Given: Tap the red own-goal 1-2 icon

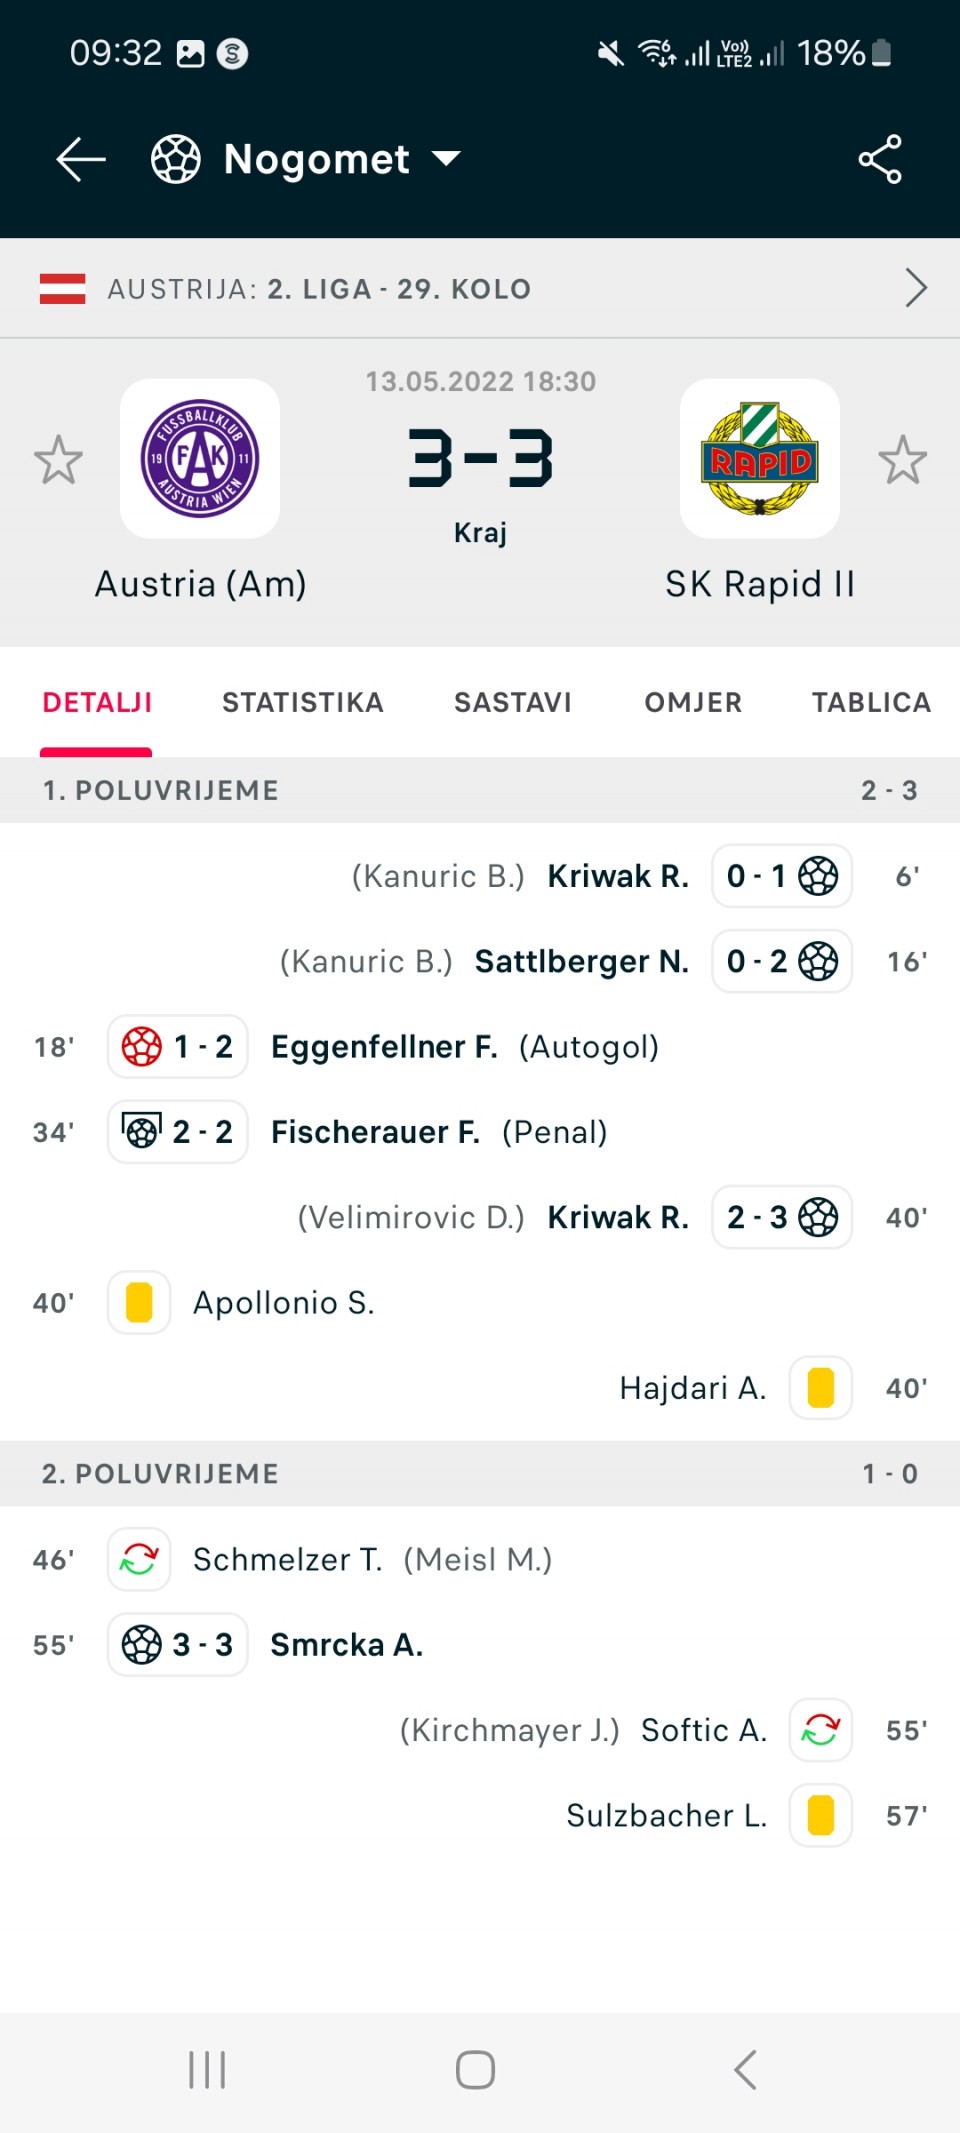Looking at the screenshot, I should 141,1047.
